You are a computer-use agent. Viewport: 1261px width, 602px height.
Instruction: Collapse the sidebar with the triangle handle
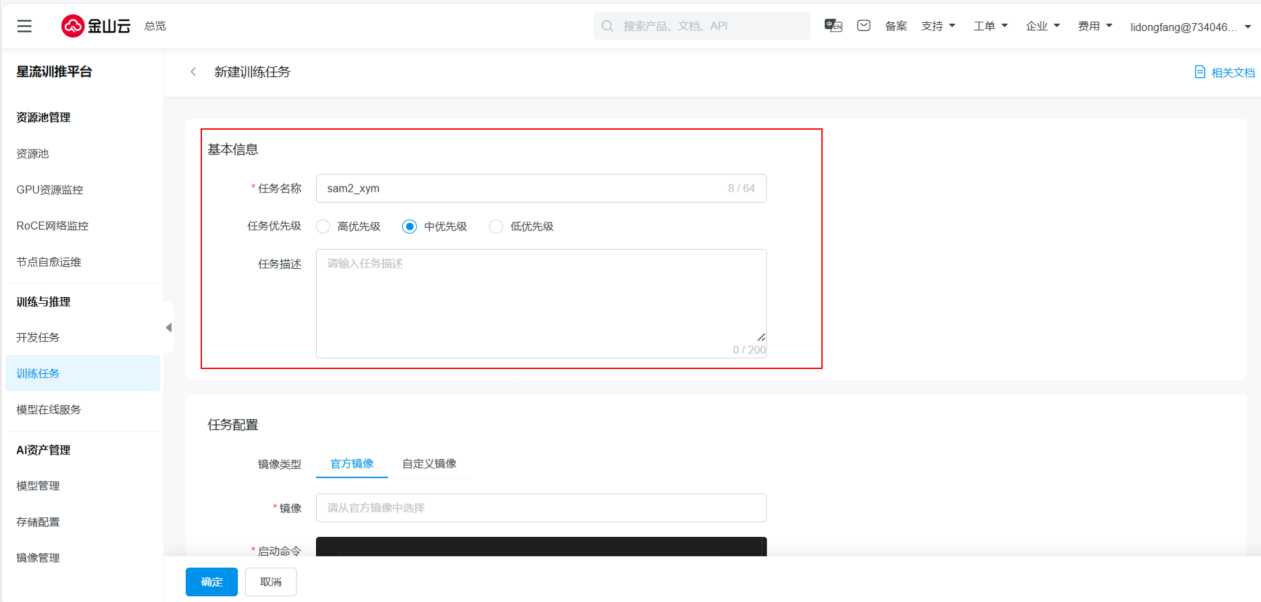click(x=168, y=328)
